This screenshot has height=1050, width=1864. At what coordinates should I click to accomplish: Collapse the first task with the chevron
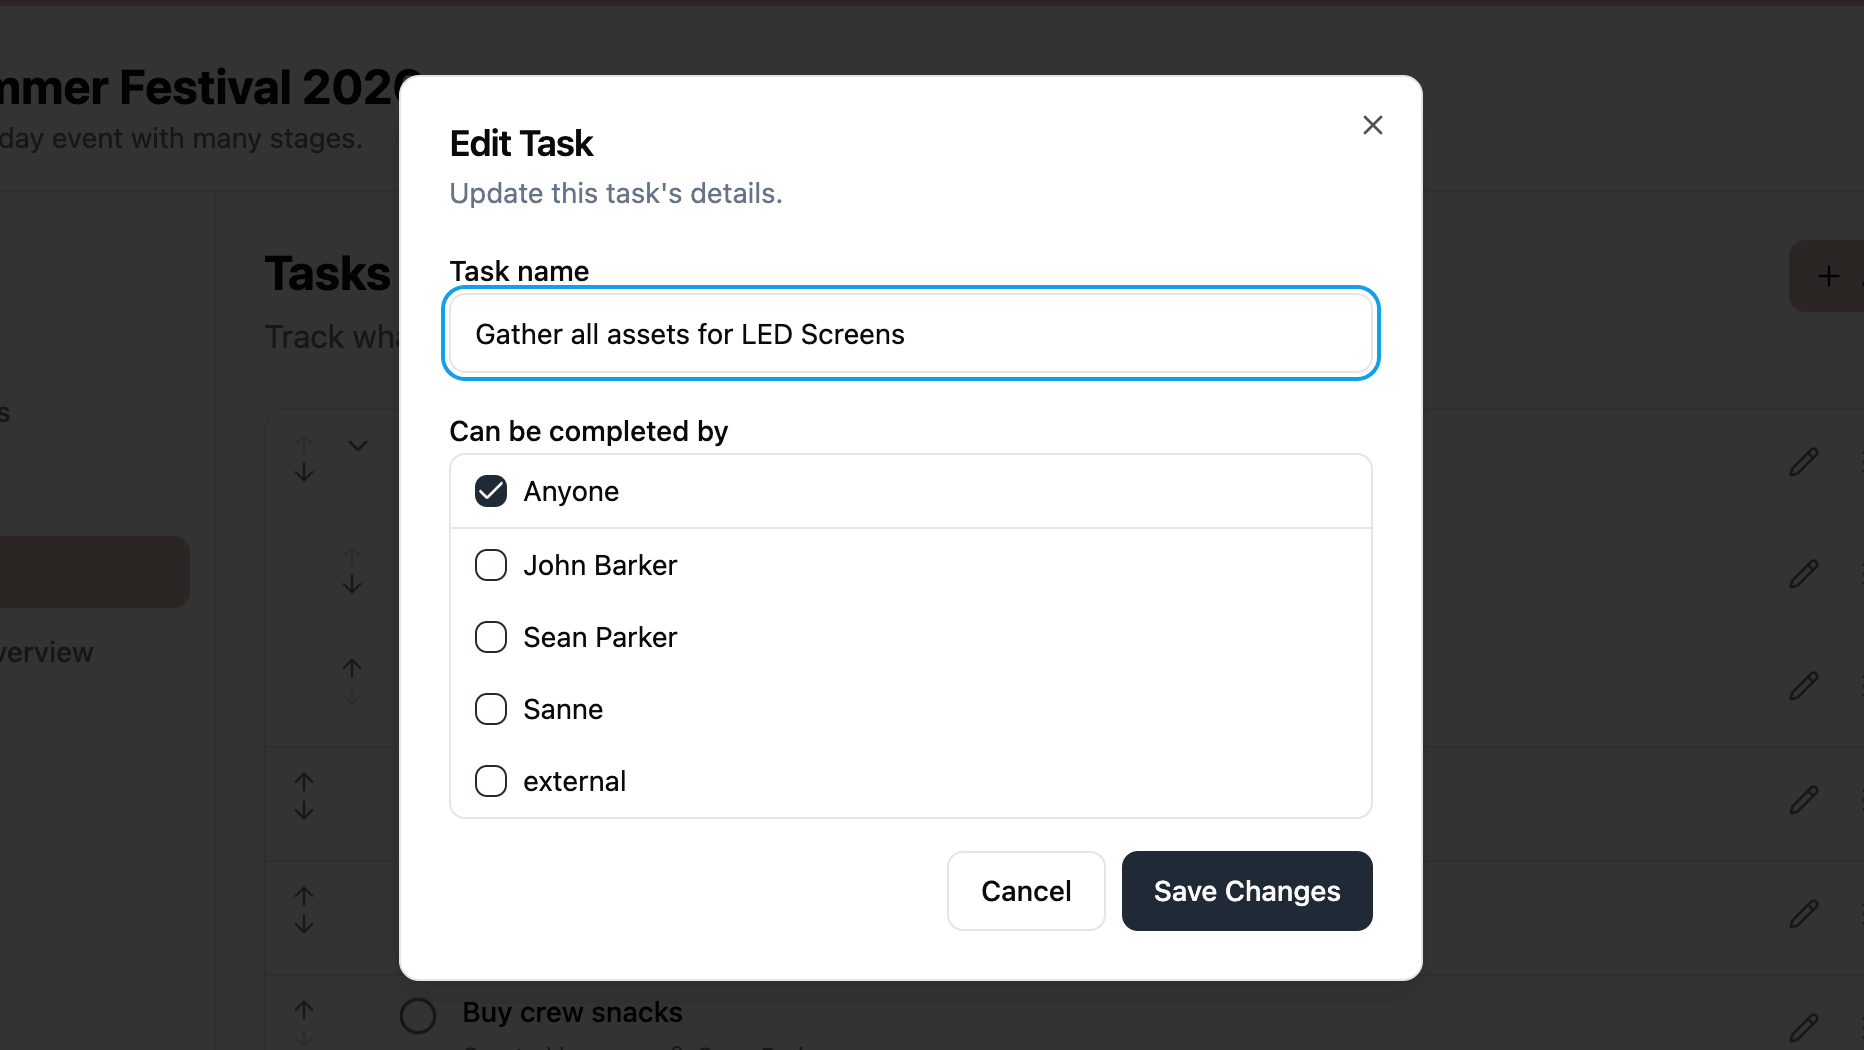click(357, 445)
